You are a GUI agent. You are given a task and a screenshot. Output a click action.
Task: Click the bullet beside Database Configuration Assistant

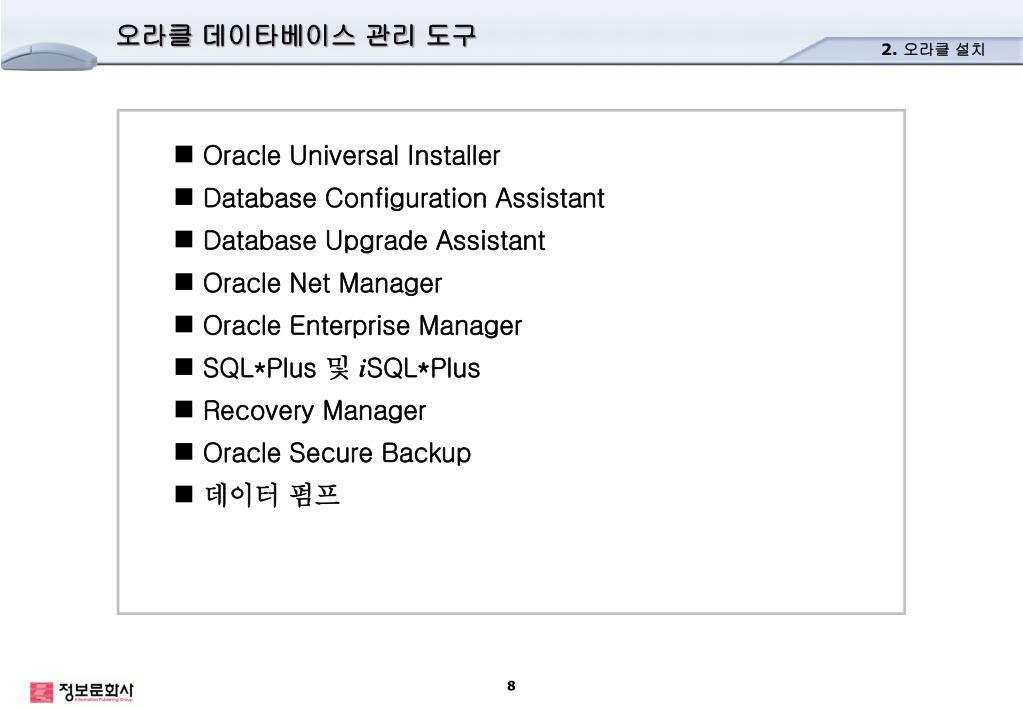pos(184,196)
